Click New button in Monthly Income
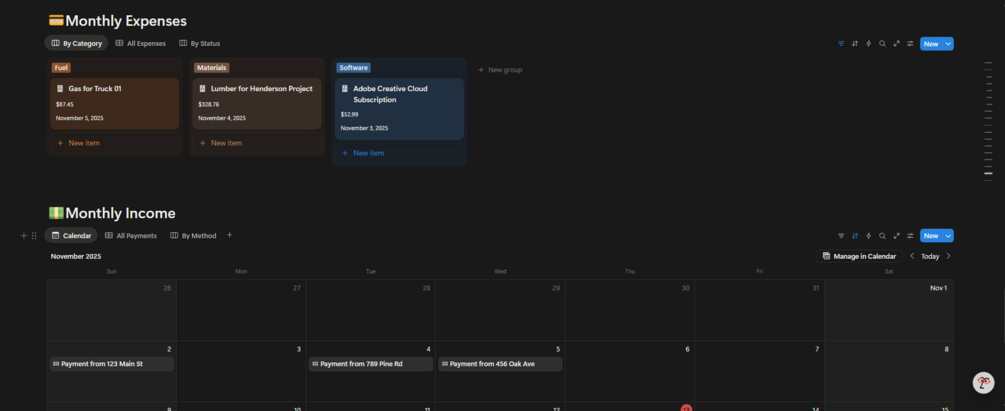 point(931,236)
